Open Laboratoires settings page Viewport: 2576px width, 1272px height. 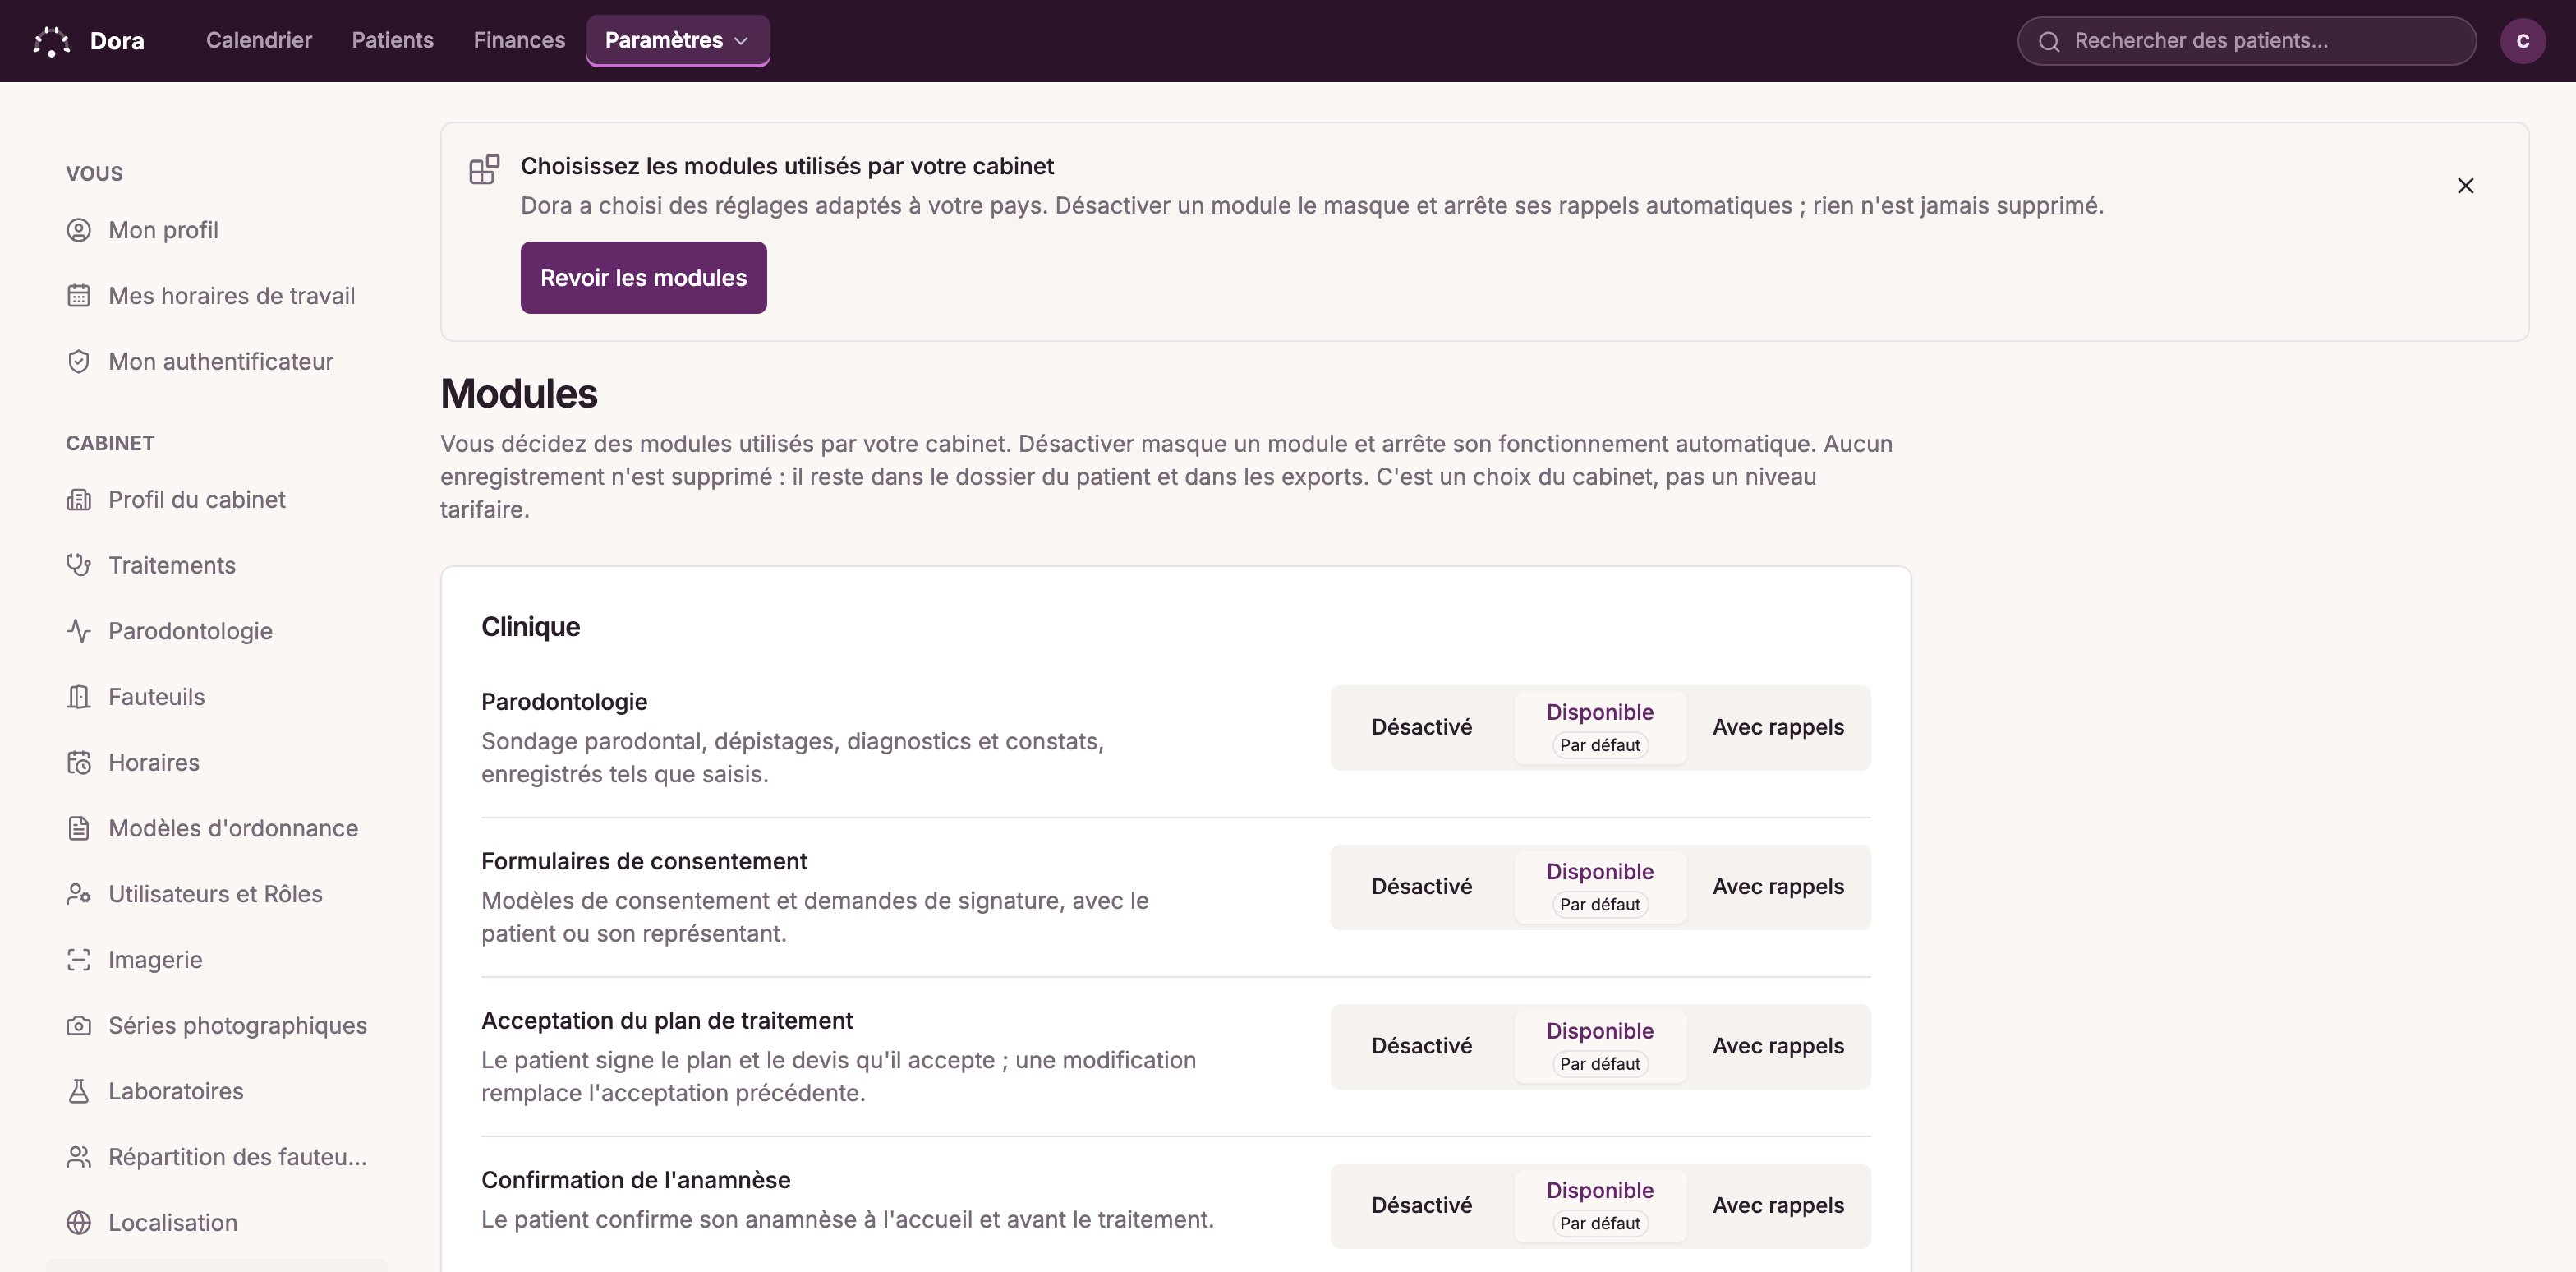tap(217, 1092)
